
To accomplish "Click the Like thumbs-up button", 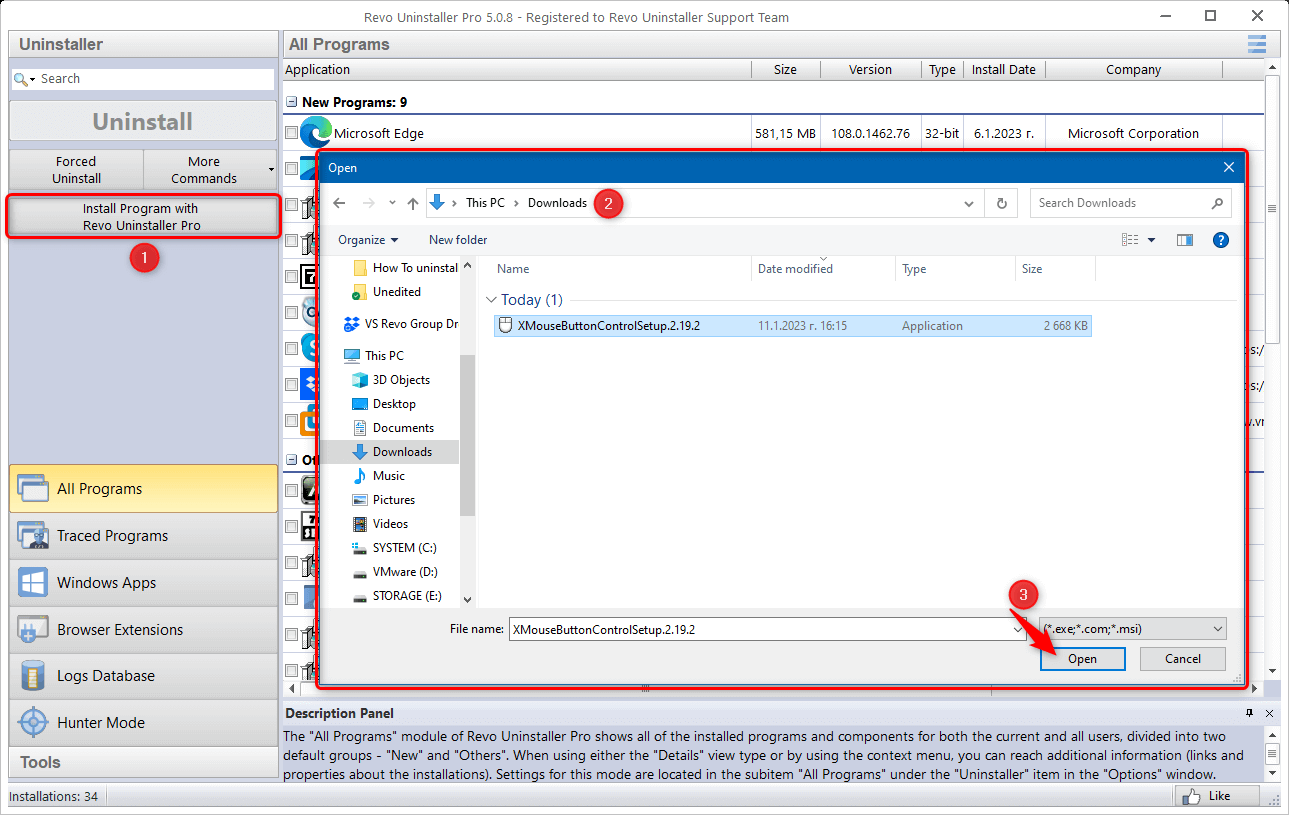I will pos(1217,796).
